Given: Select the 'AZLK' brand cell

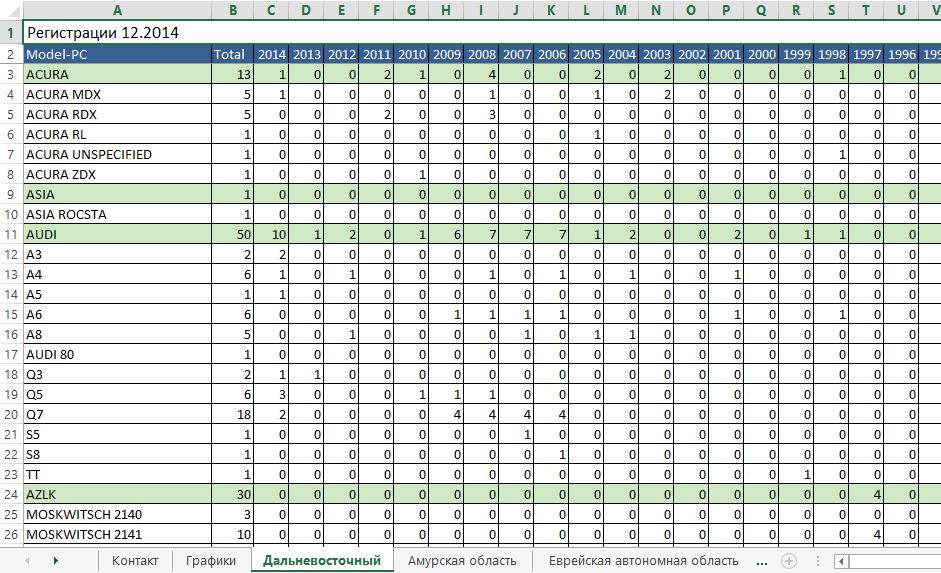Looking at the screenshot, I should (117, 494).
